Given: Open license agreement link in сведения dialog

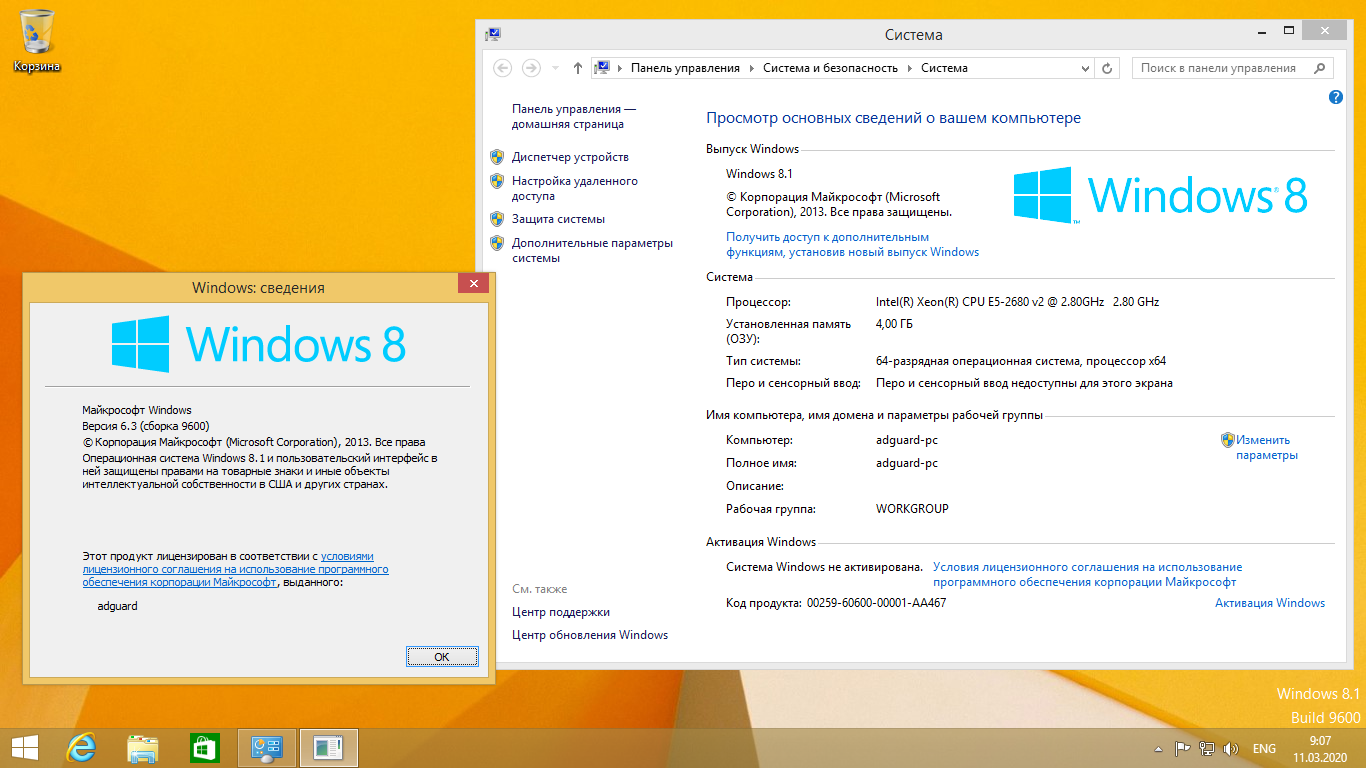Looking at the screenshot, I should pos(235,569).
